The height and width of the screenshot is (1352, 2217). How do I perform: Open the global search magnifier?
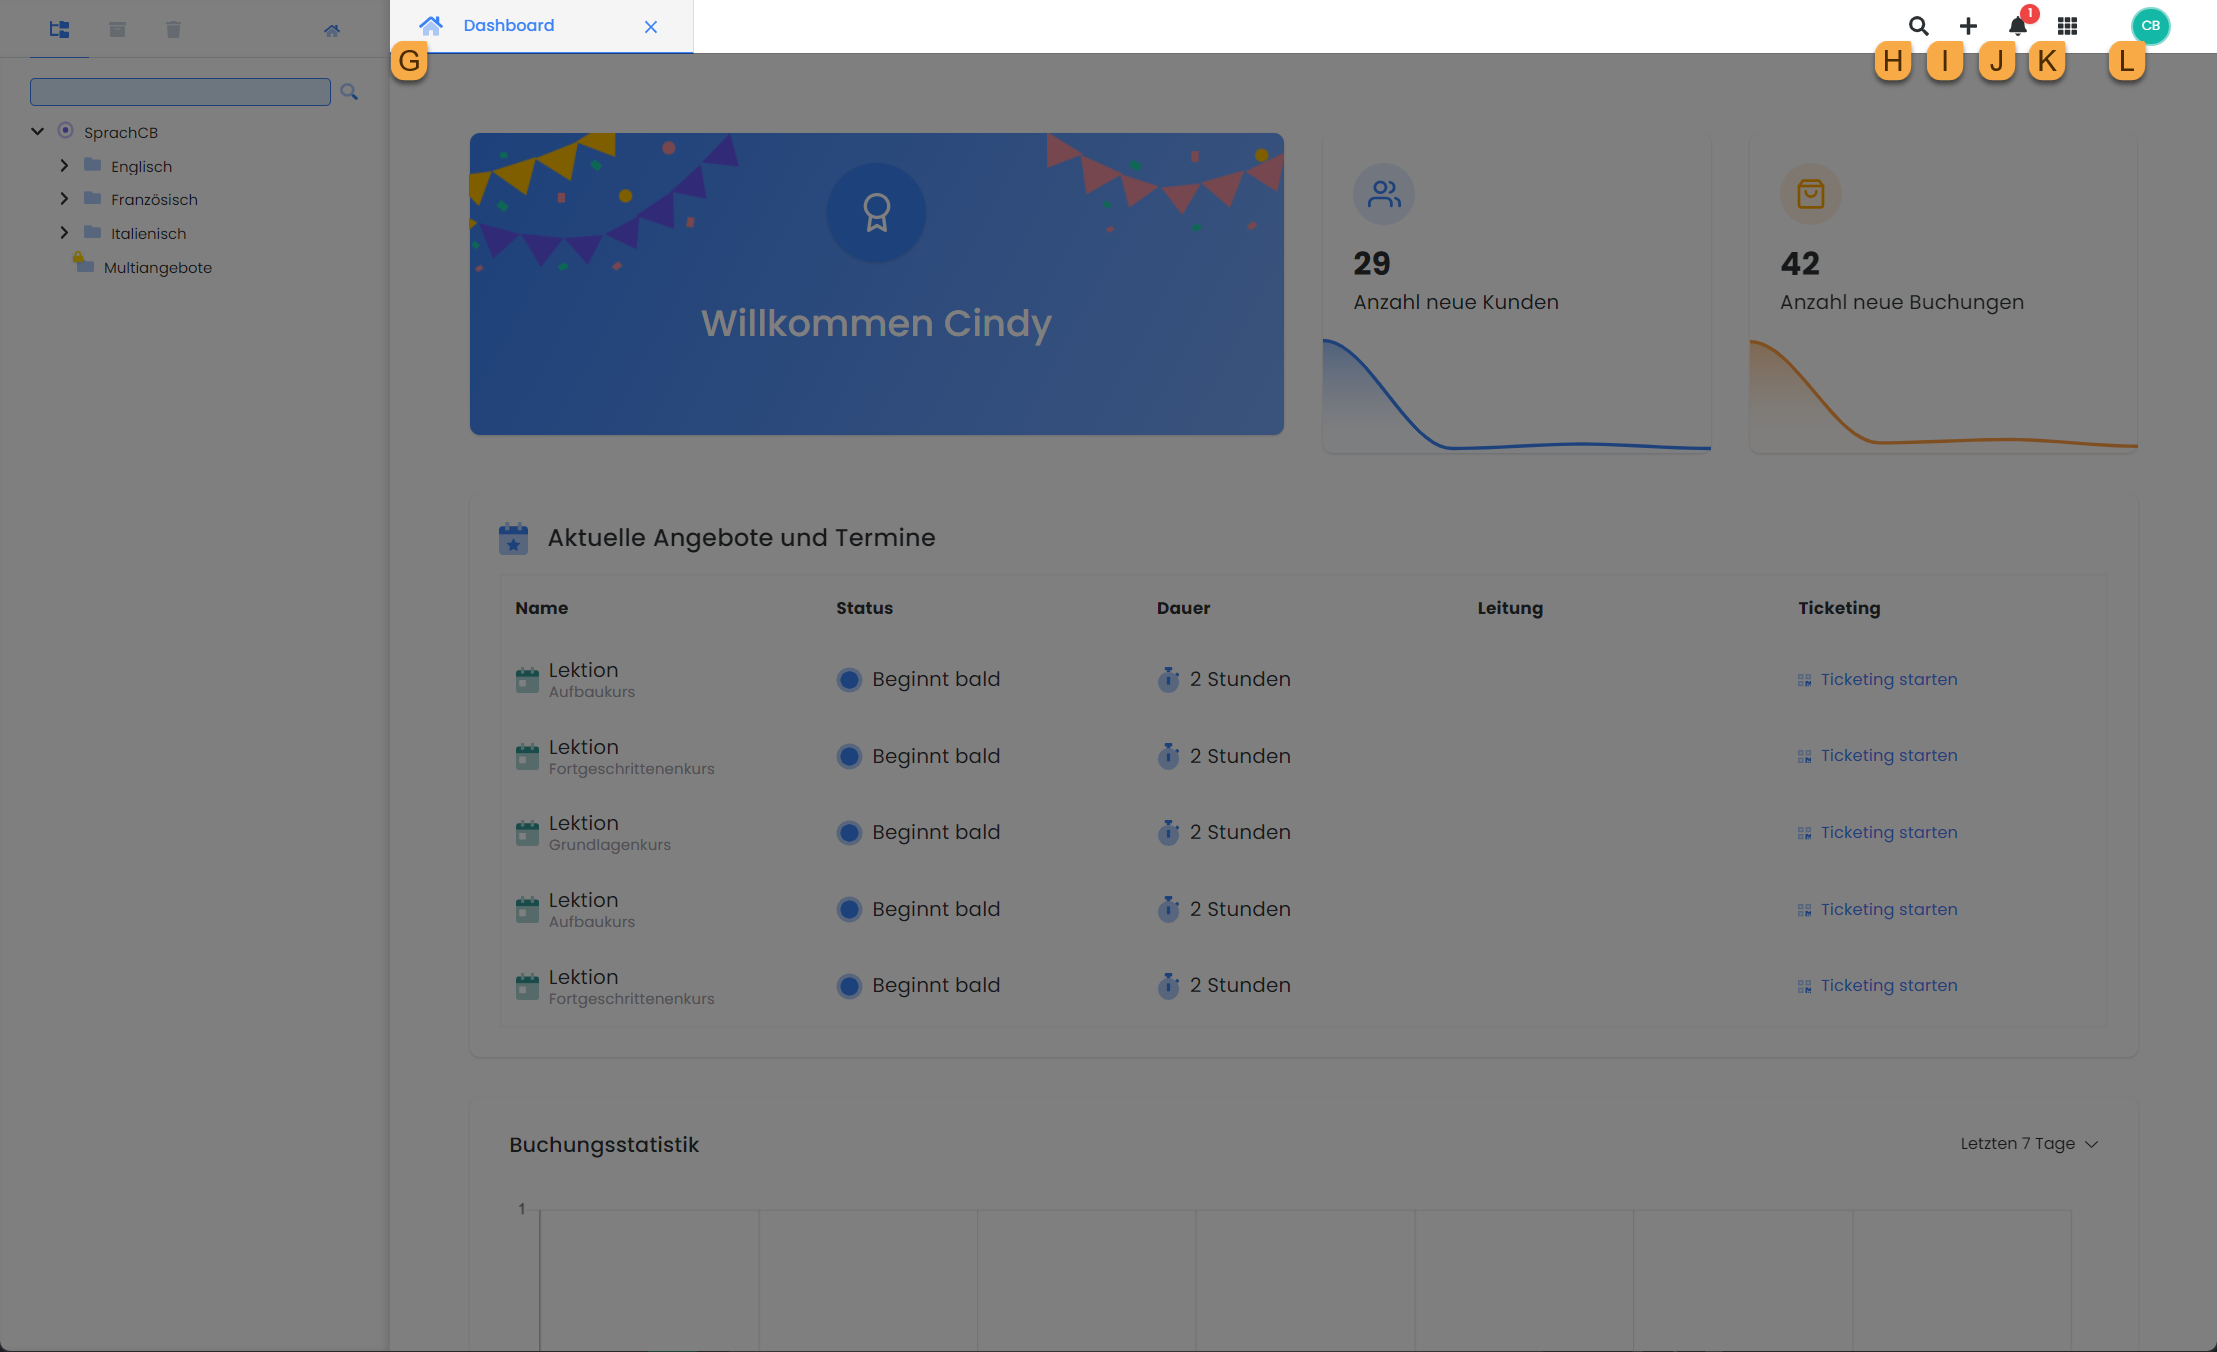tap(1918, 25)
